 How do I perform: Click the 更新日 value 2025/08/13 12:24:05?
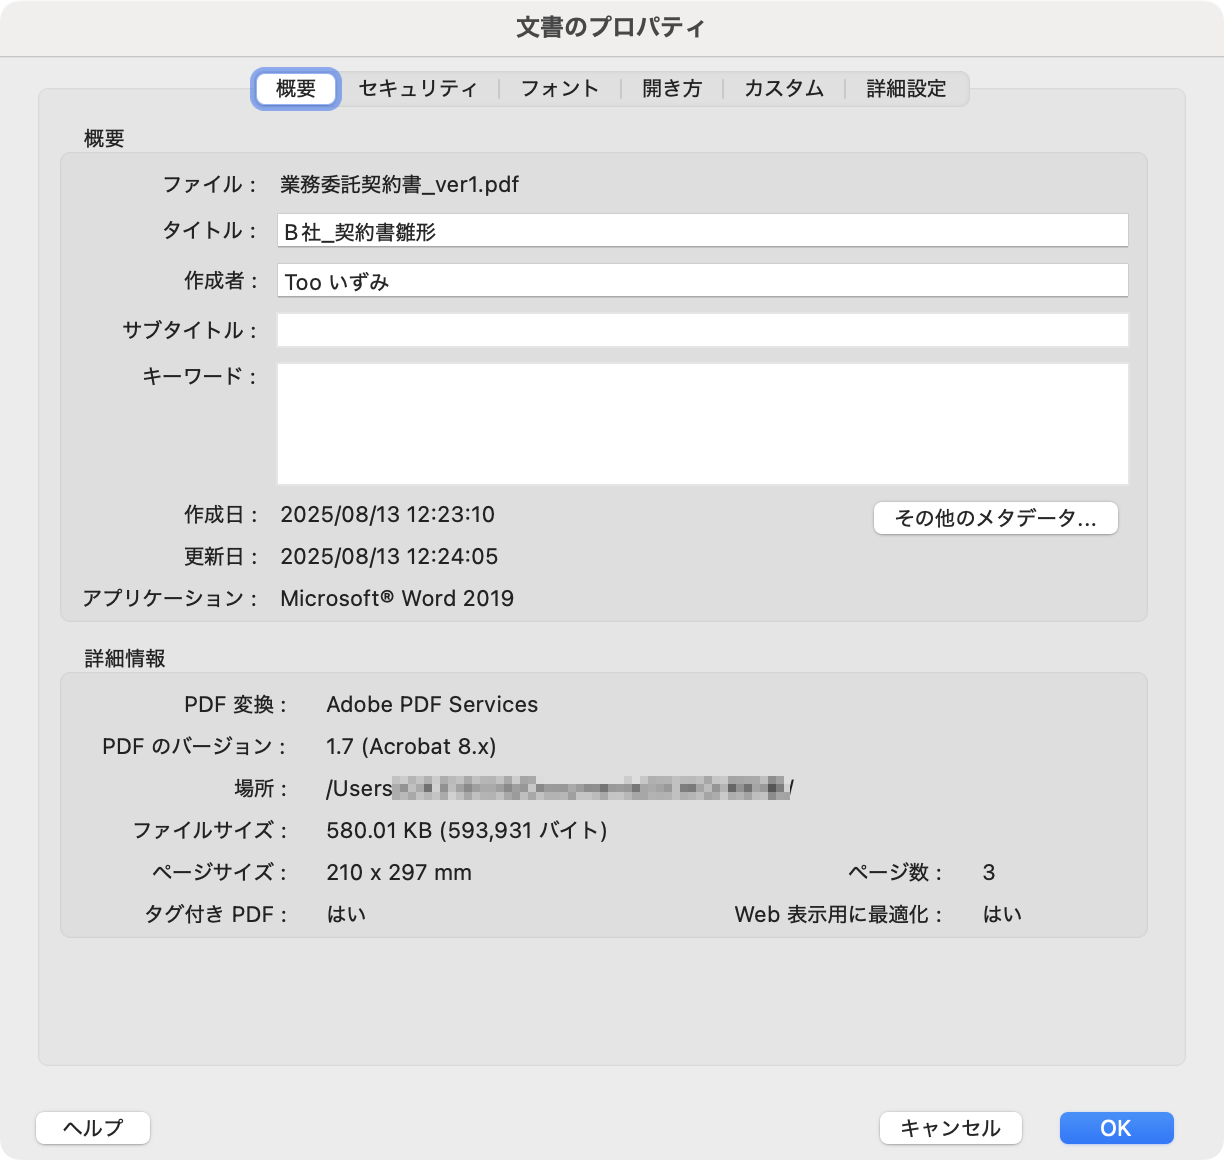coord(388,557)
